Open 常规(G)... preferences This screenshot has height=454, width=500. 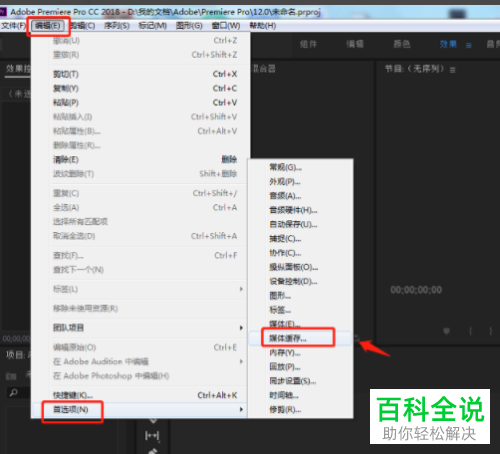pyautogui.click(x=300, y=167)
